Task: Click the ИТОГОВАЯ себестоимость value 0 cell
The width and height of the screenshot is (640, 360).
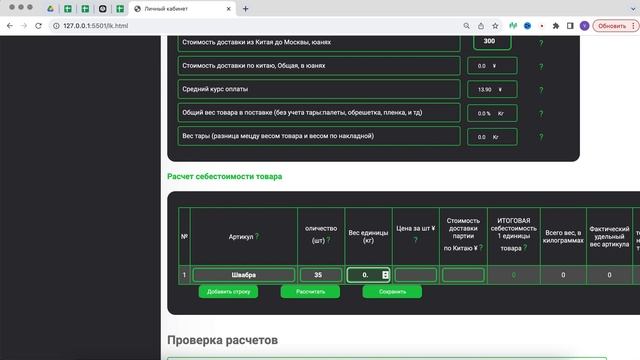Action: (x=513, y=275)
